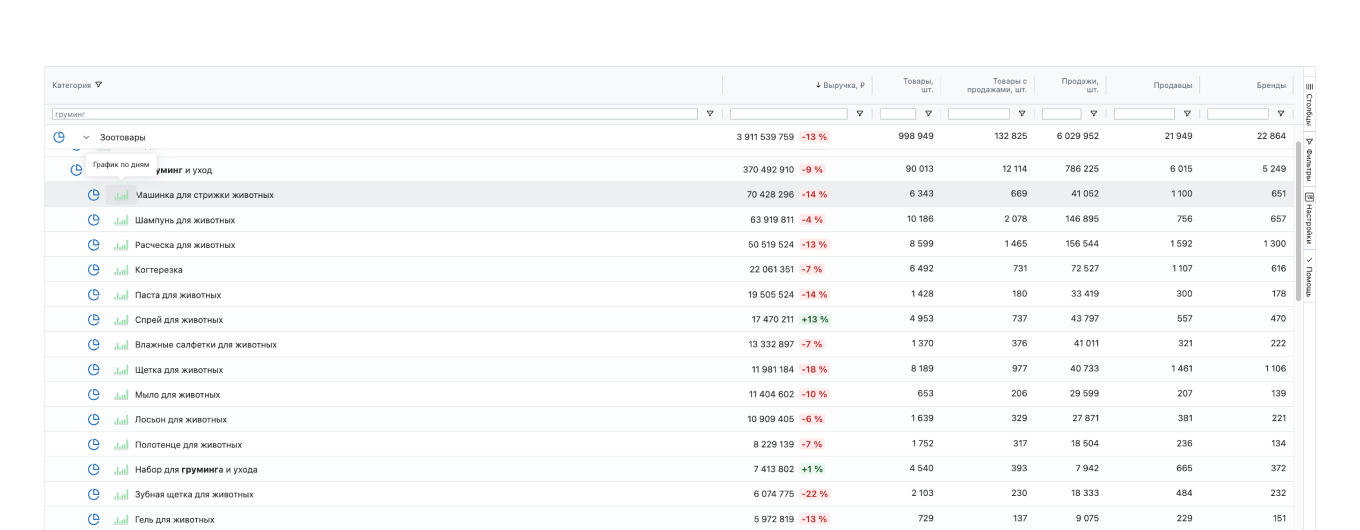Open the Столбцы side panel tab
The height and width of the screenshot is (530, 1360).
[x=1309, y=103]
